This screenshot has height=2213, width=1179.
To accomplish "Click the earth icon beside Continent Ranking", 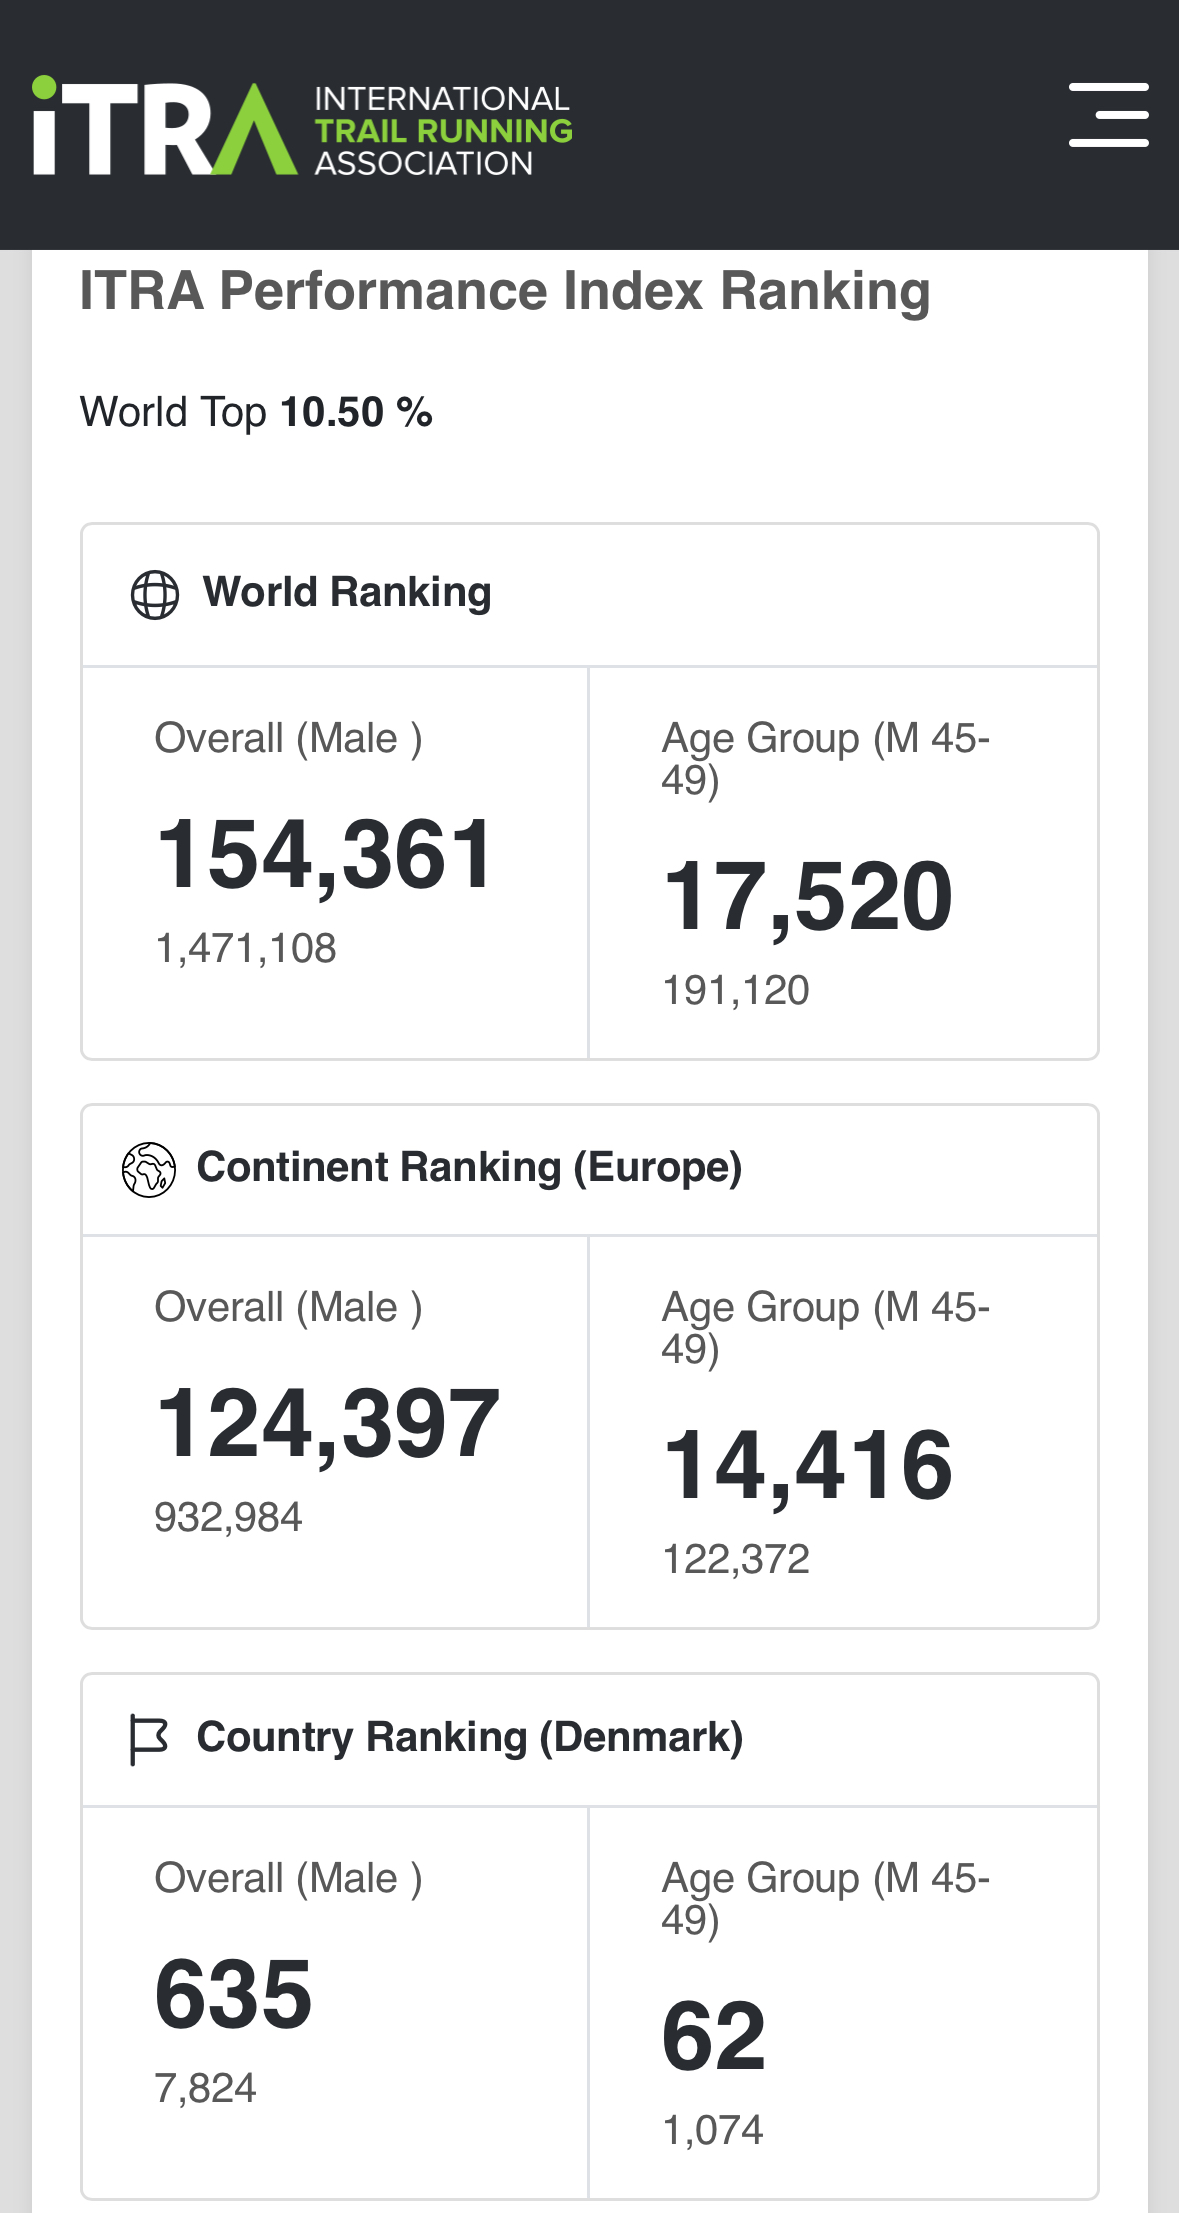I will (x=149, y=1169).
